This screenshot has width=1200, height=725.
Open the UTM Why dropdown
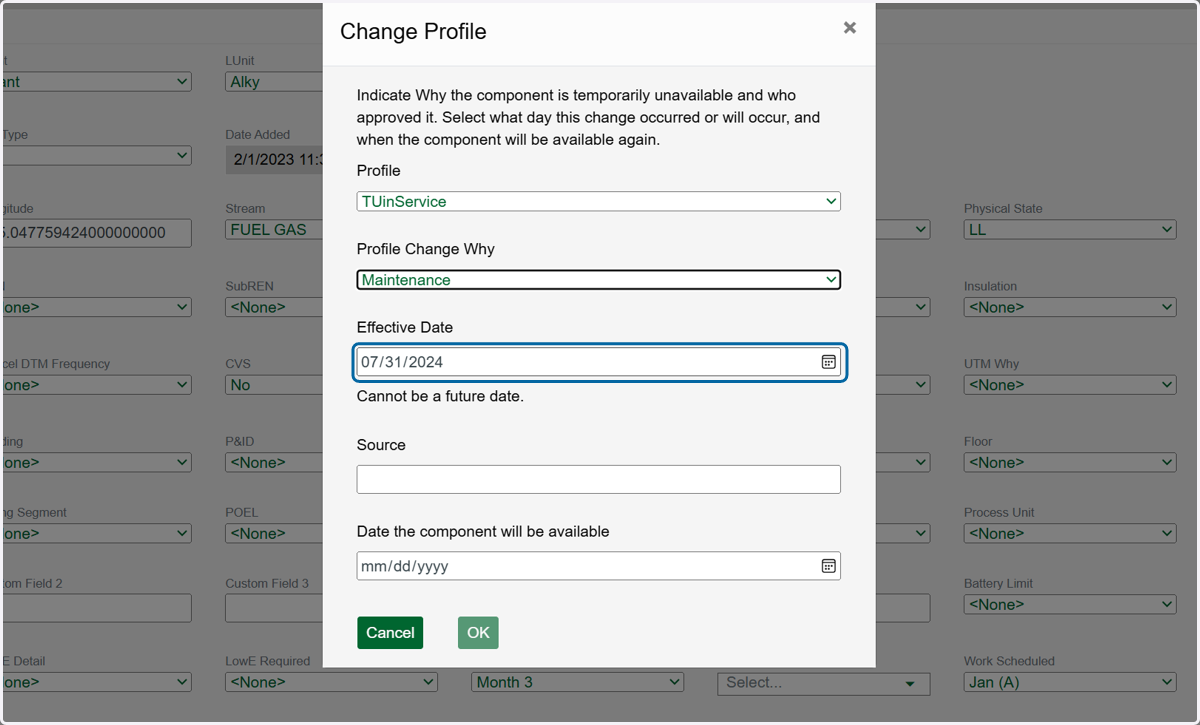click(1070, 385)
